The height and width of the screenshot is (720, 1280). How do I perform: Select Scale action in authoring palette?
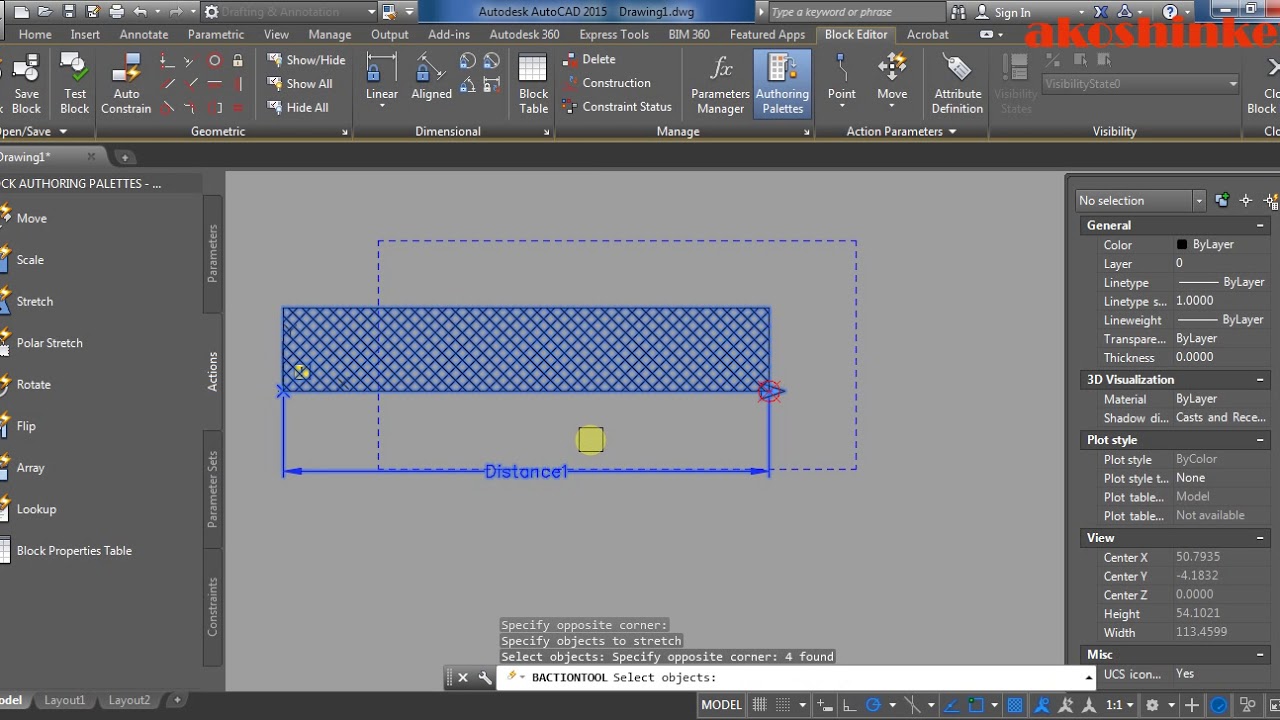click(x=24, y=260)
